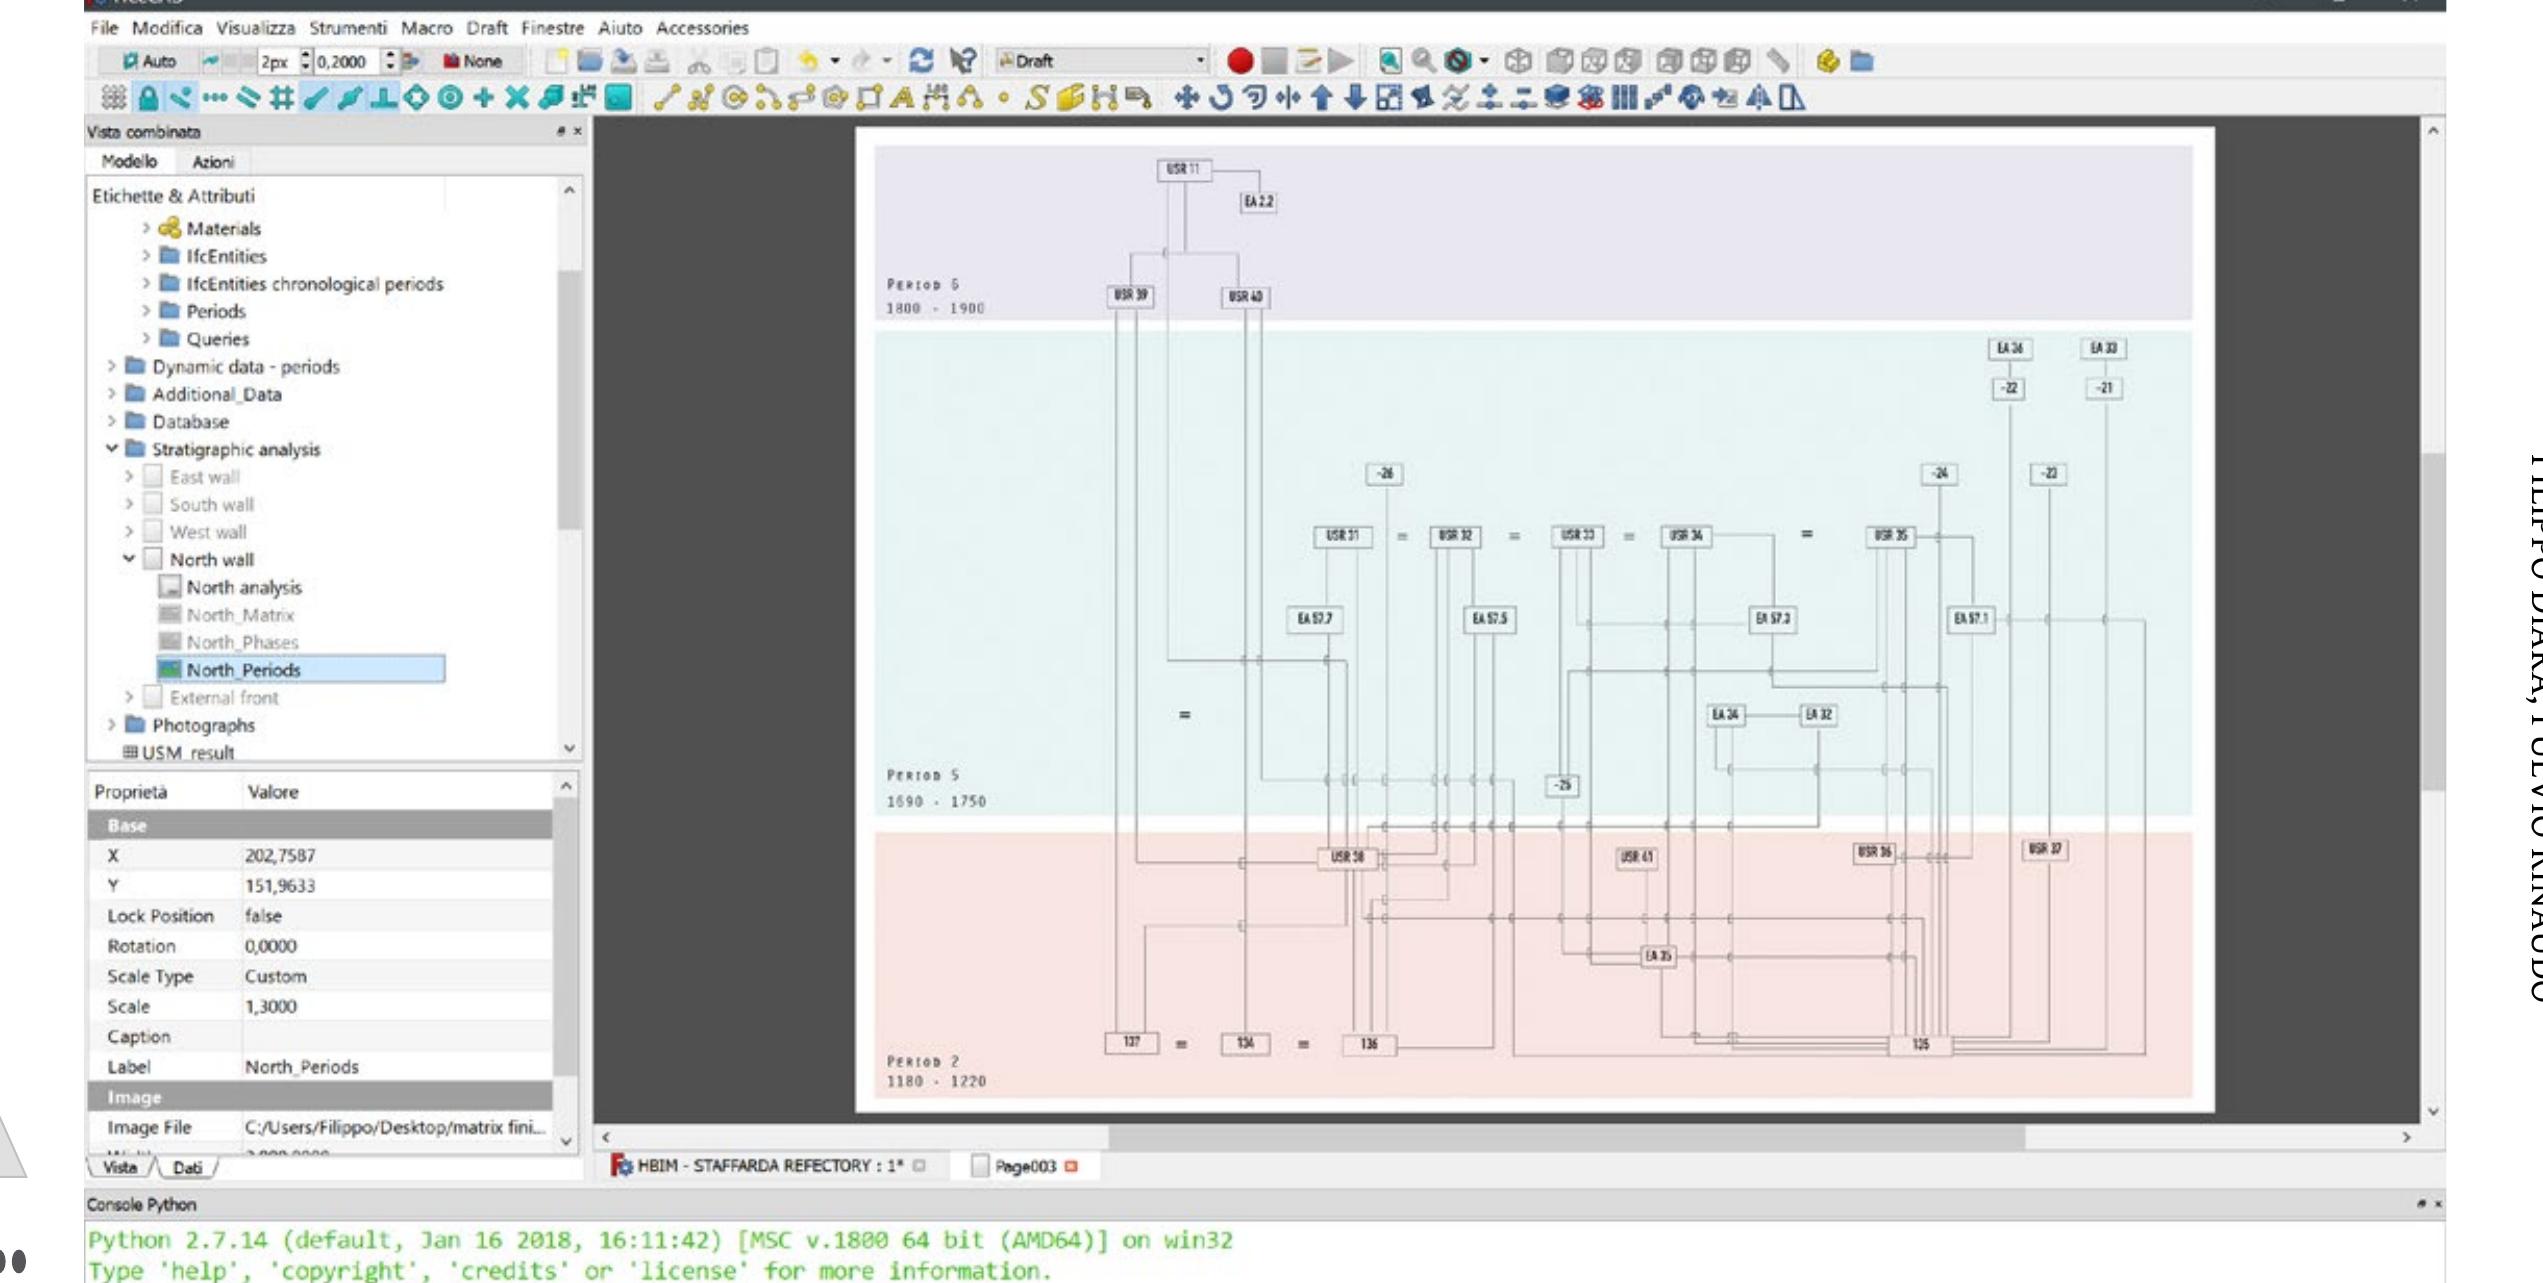Expand the Photographs folder
This screenshot has width=2543, height=1283.
click(x=112, y=725)
